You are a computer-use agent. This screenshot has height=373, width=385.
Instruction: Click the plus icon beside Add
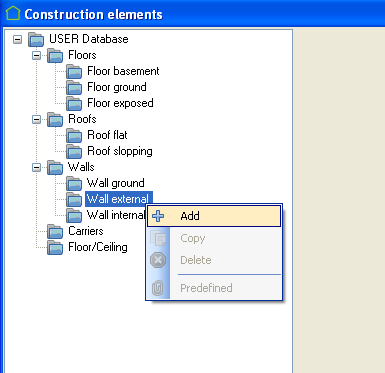tap(158, 216)
